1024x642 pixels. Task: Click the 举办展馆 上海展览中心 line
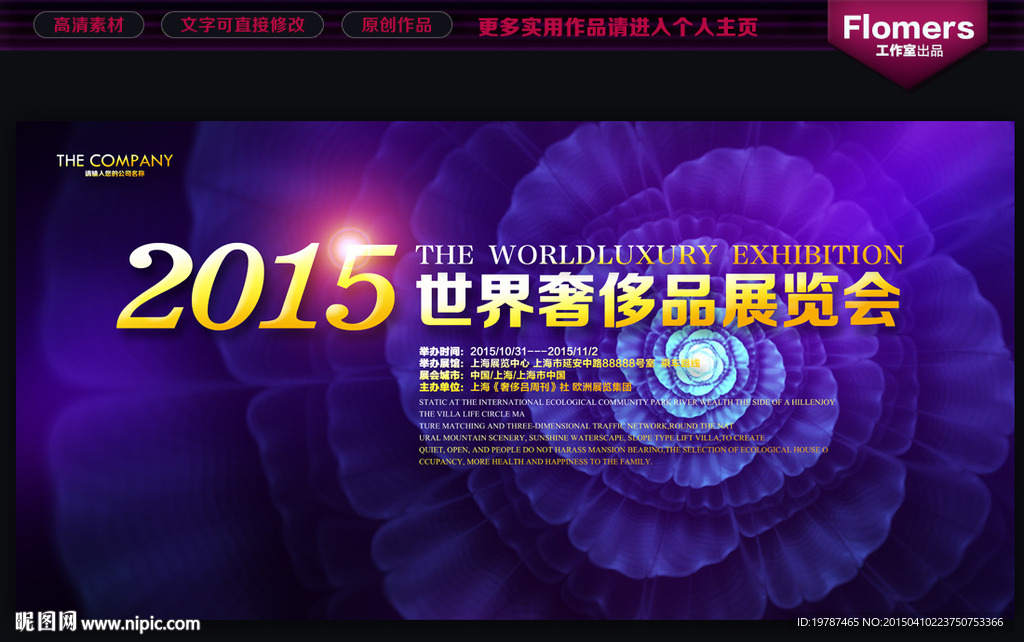560,363
